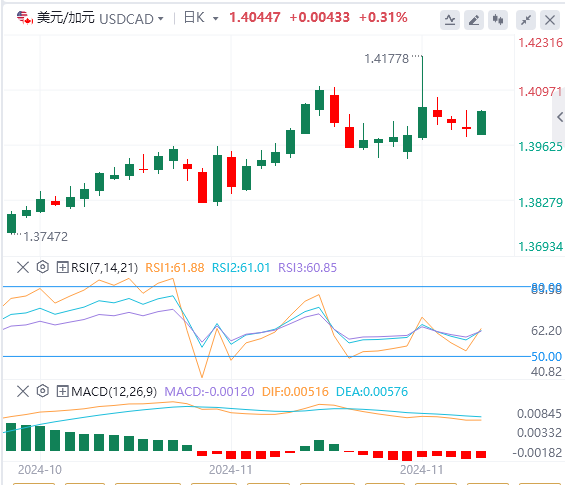
Task: Click the RSI 50.00 level label
Action: click(x=546, y=356)
